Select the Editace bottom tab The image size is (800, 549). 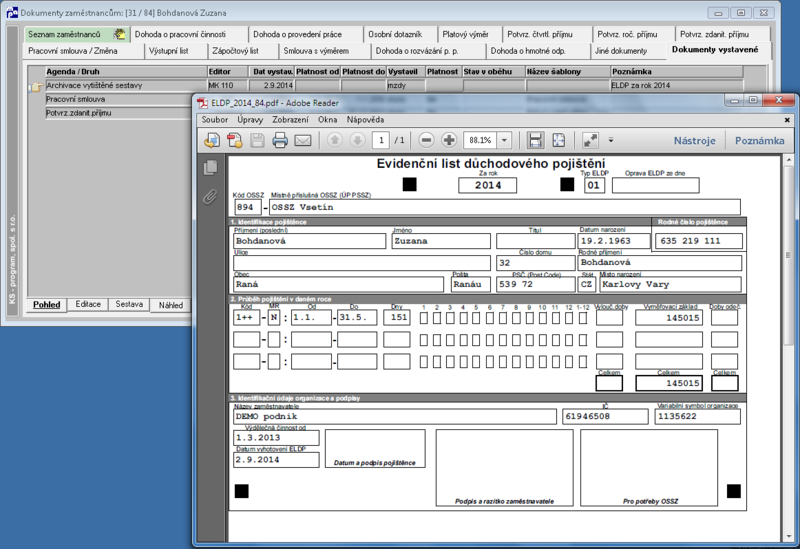pyautogui.click(x=88, y=304)
